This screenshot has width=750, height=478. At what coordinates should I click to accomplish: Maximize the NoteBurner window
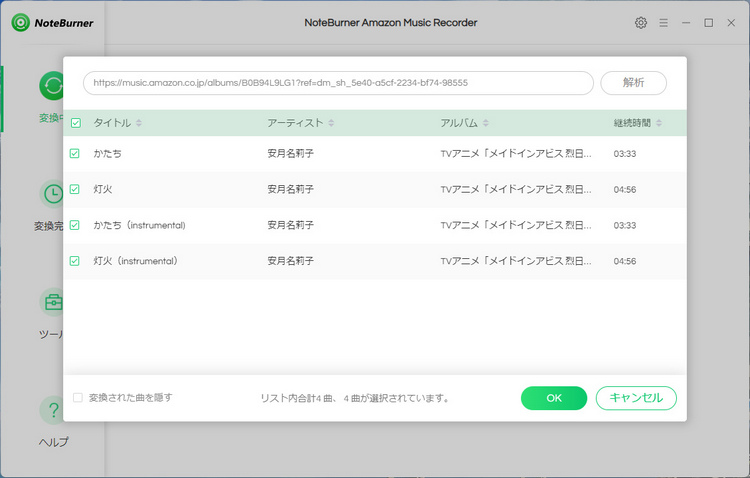coord(708,22)
